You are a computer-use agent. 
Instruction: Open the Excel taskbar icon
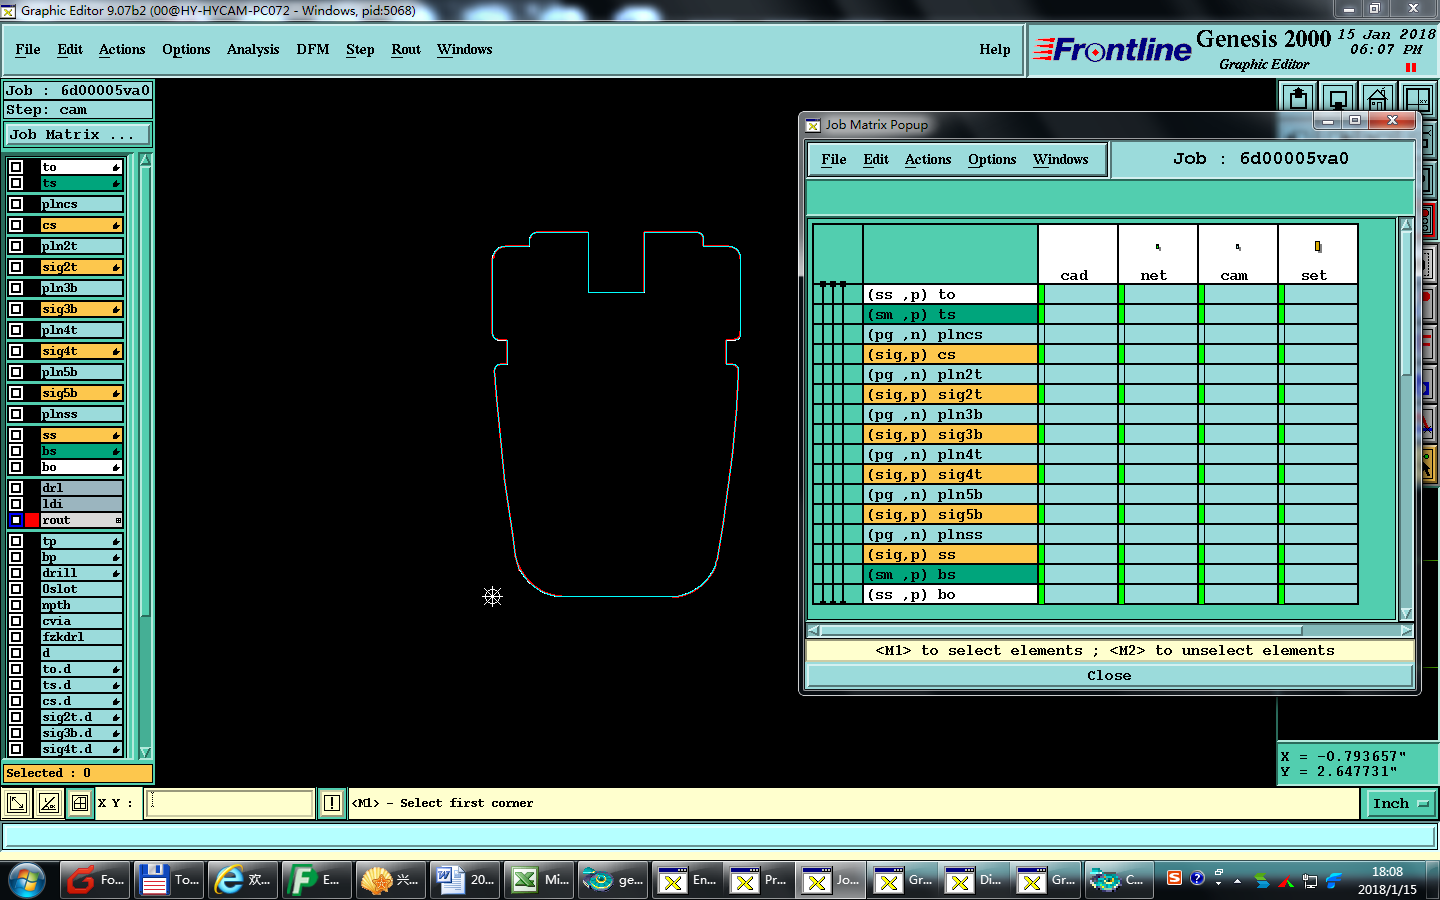[537, 880]
